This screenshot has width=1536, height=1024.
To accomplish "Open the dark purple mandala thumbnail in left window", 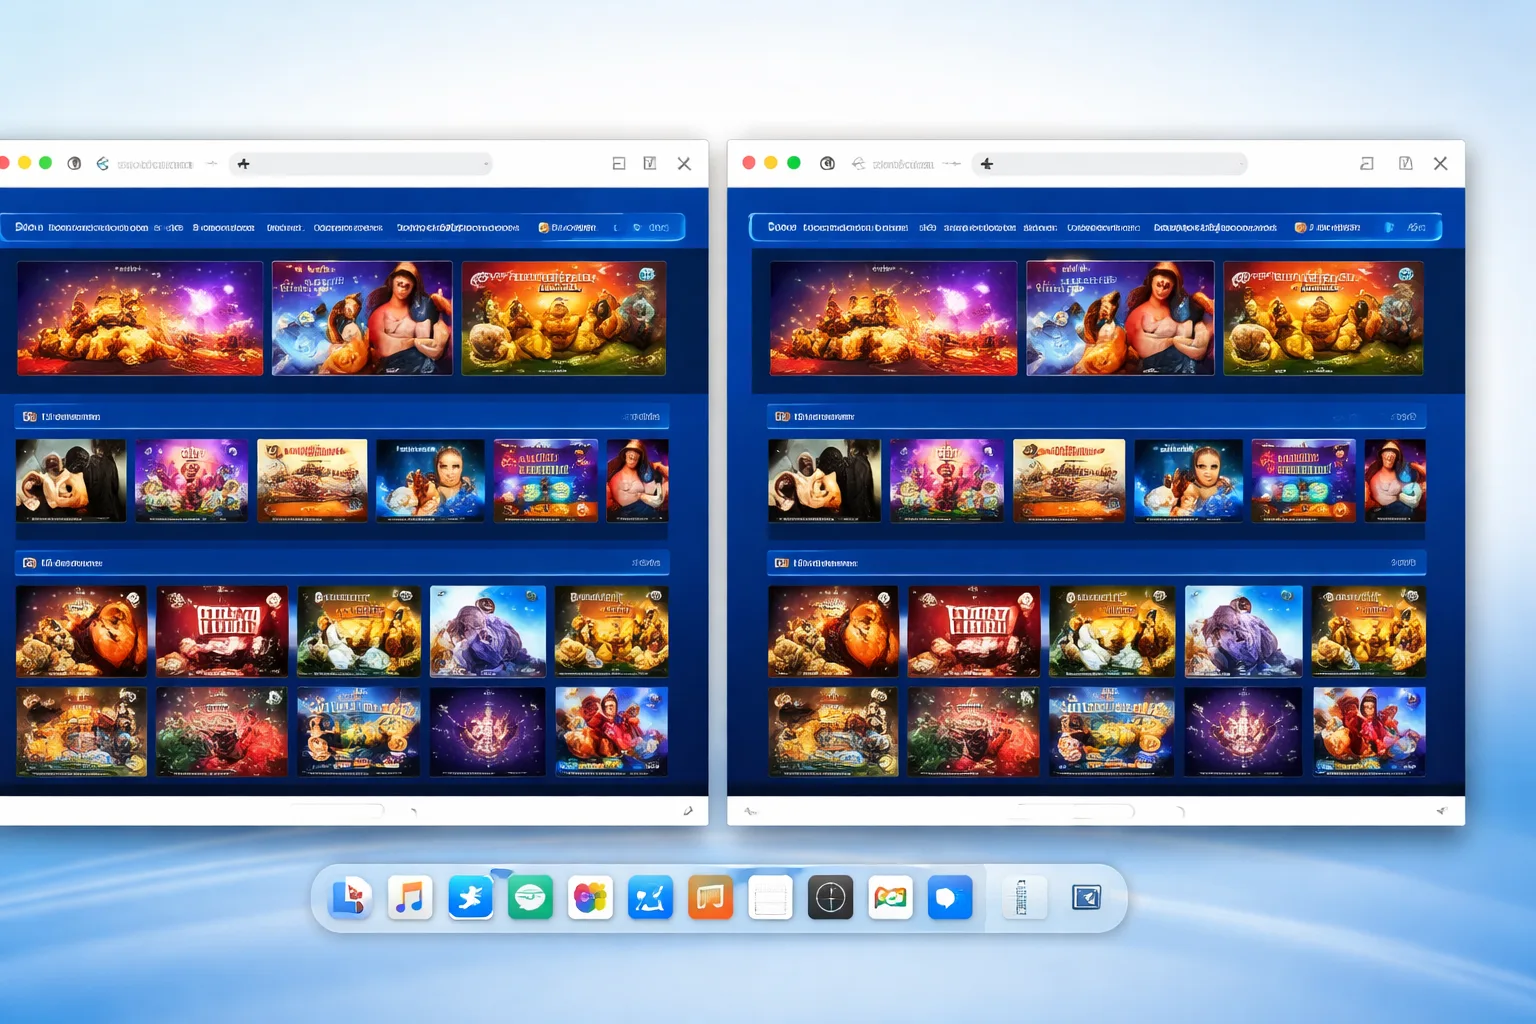I will click(488, 731).
